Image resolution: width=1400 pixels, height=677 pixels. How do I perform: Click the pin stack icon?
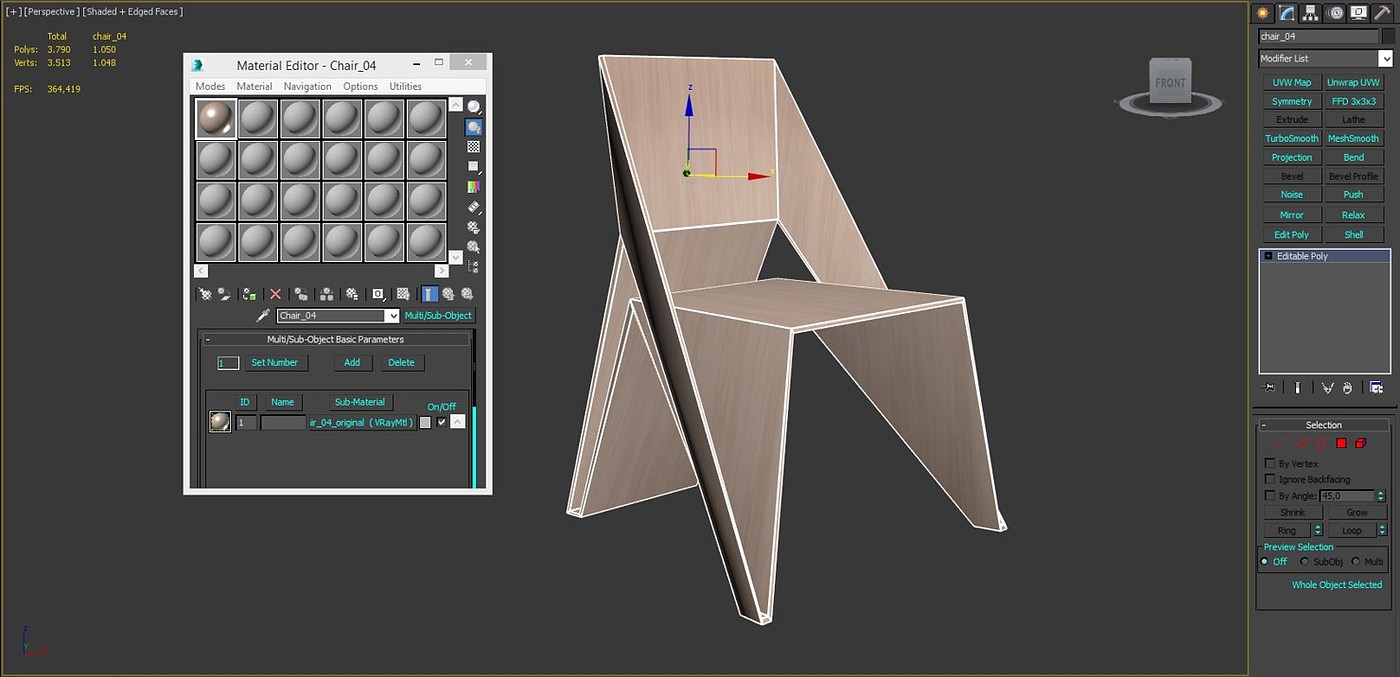tap(1270, 388)
